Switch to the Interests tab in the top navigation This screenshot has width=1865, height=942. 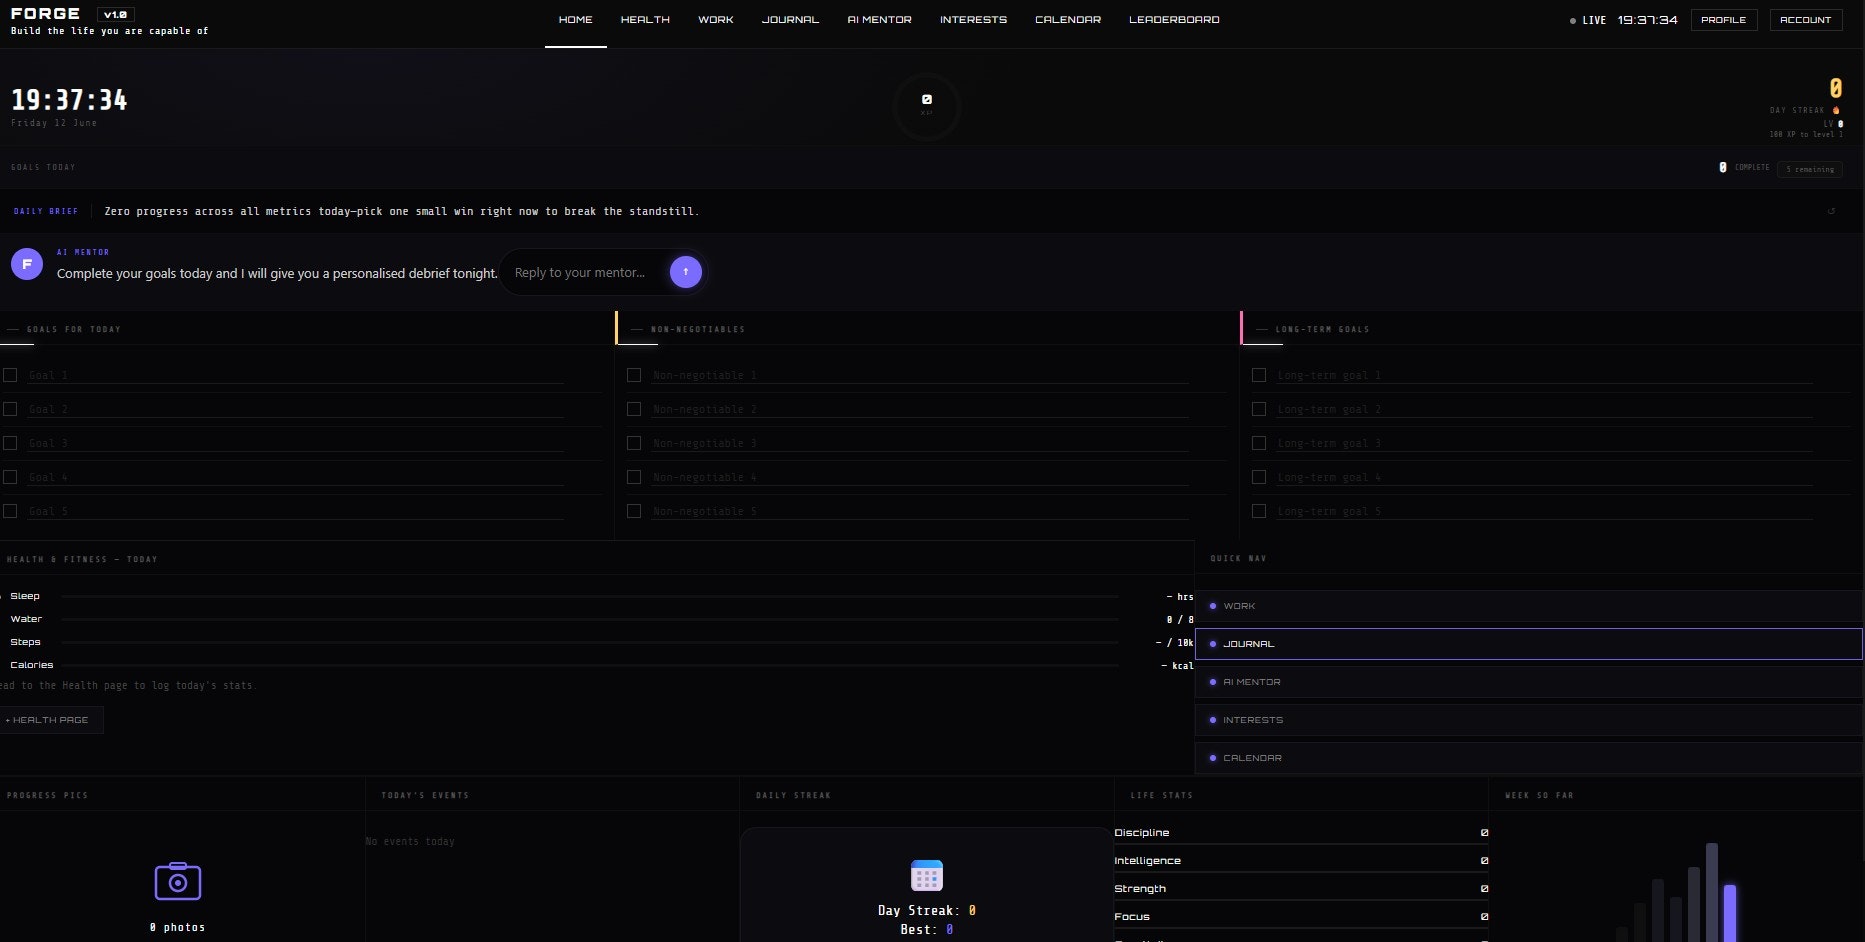point(973,20)
